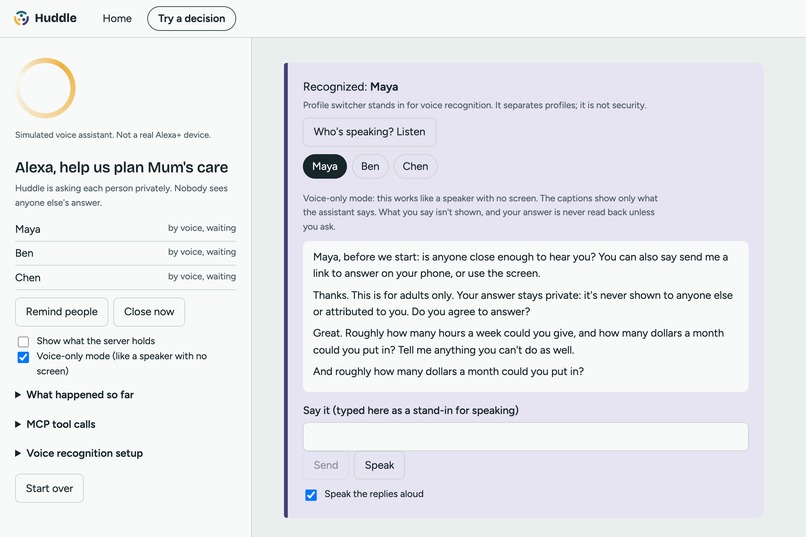
Task: Click 'Huddle is asking each person privately' text
Action: pyautogui.click(x=121, y=196)
